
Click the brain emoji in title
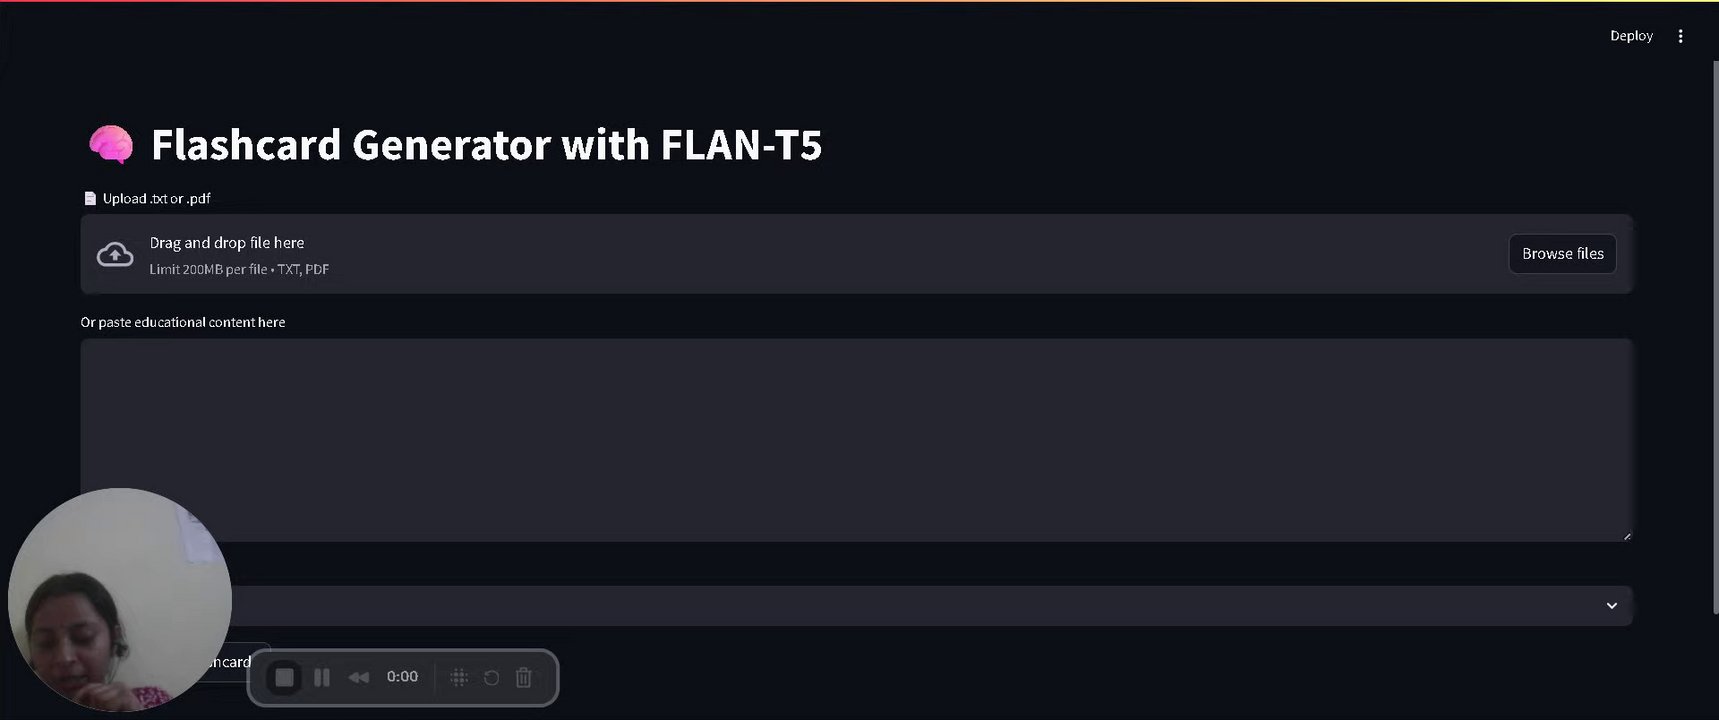click(111, 145)
